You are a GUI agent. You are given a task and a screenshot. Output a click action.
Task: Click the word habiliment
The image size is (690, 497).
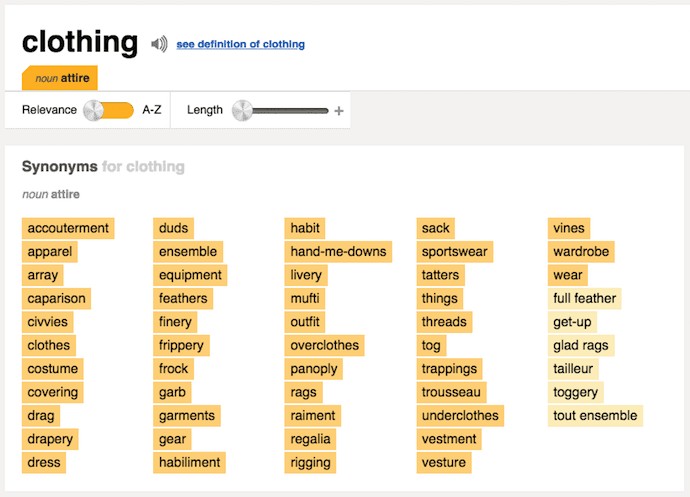pos(189,463)
